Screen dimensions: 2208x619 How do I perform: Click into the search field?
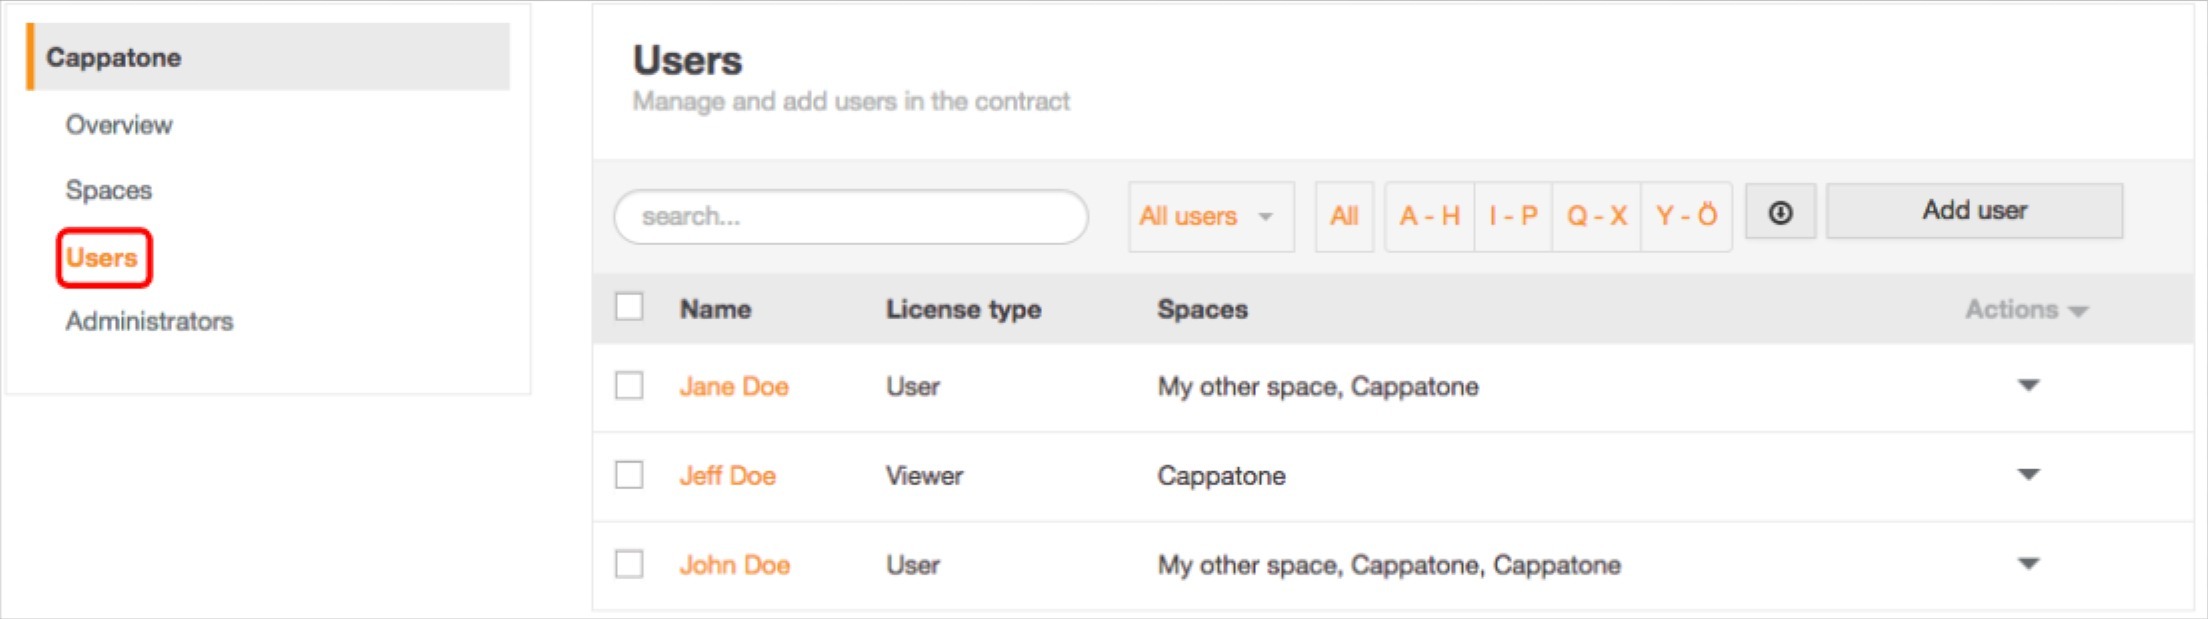point(850,217)
